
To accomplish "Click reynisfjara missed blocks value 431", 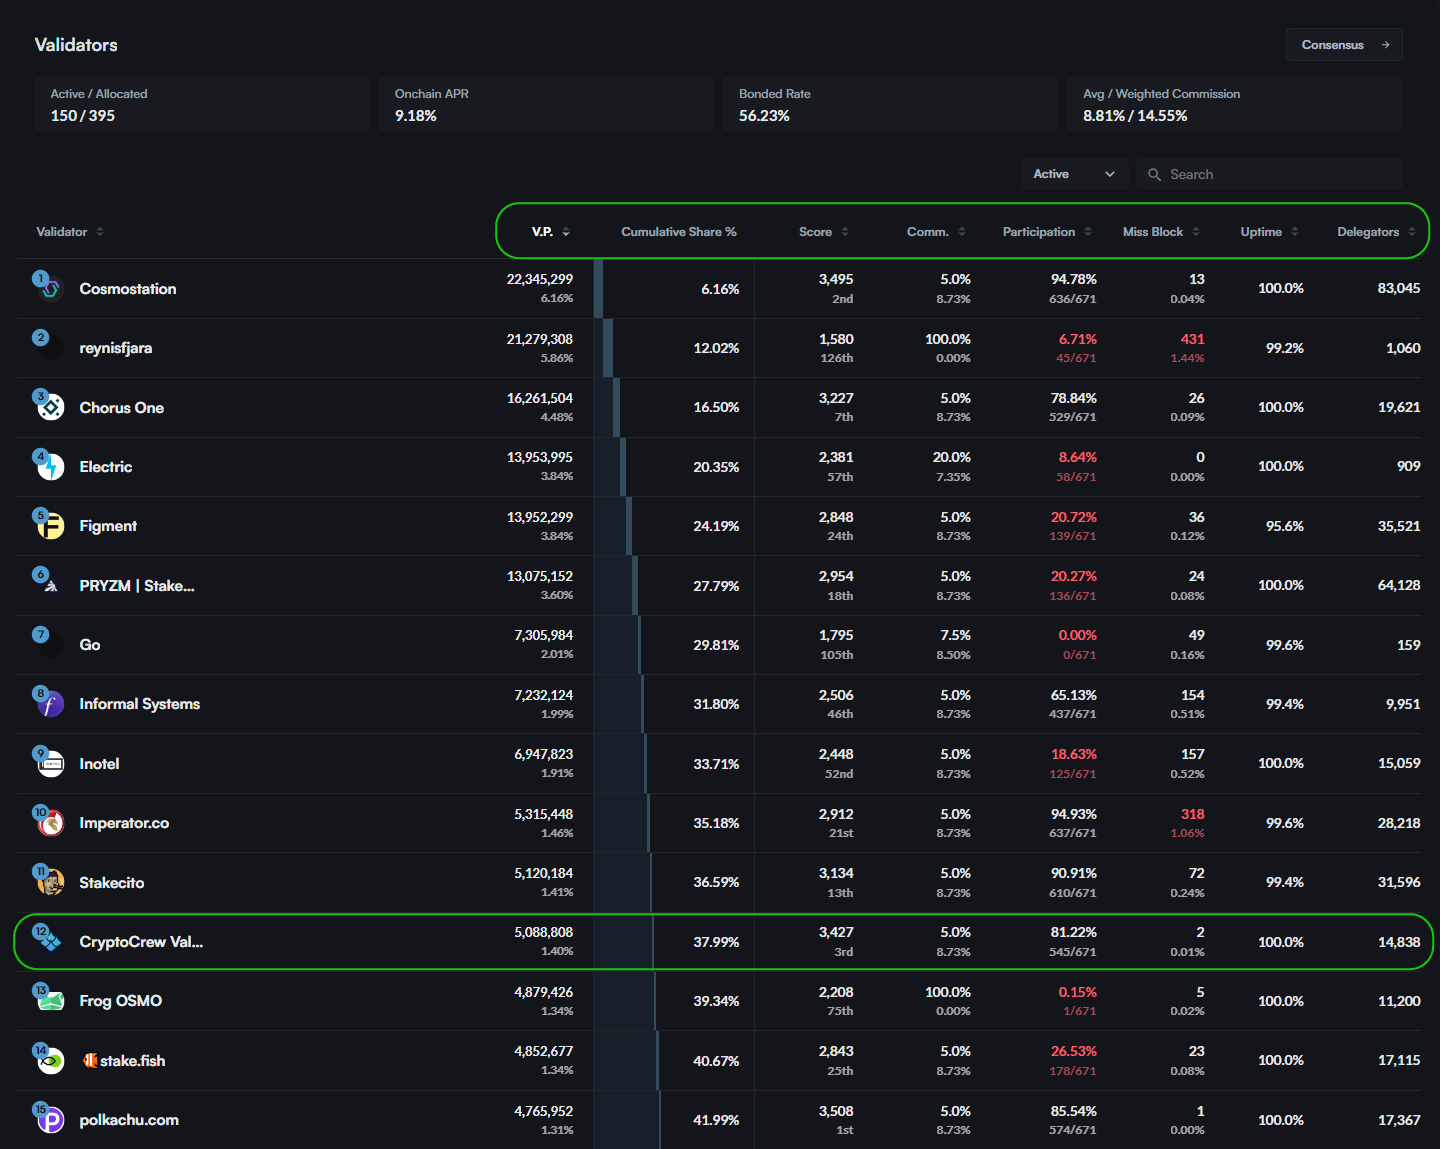I will (1193, 339).
